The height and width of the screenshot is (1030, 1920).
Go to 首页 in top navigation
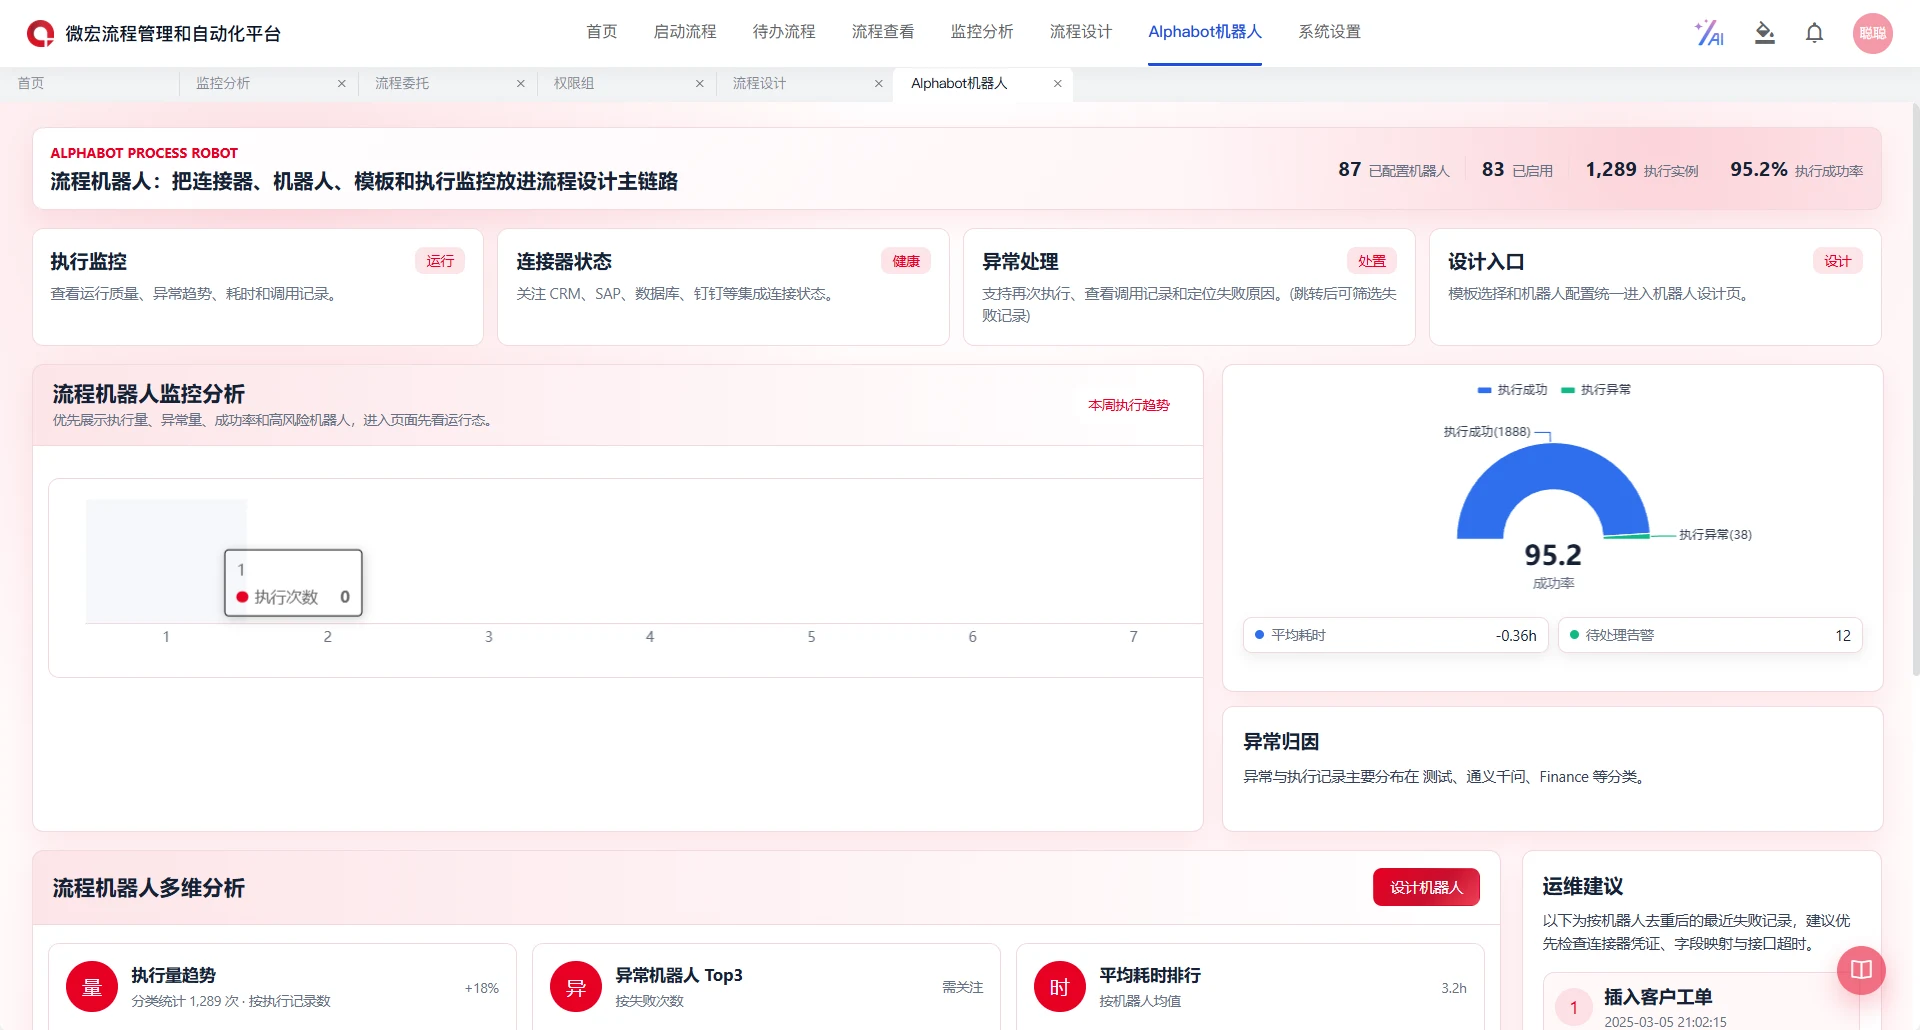(x=602, y=32)
